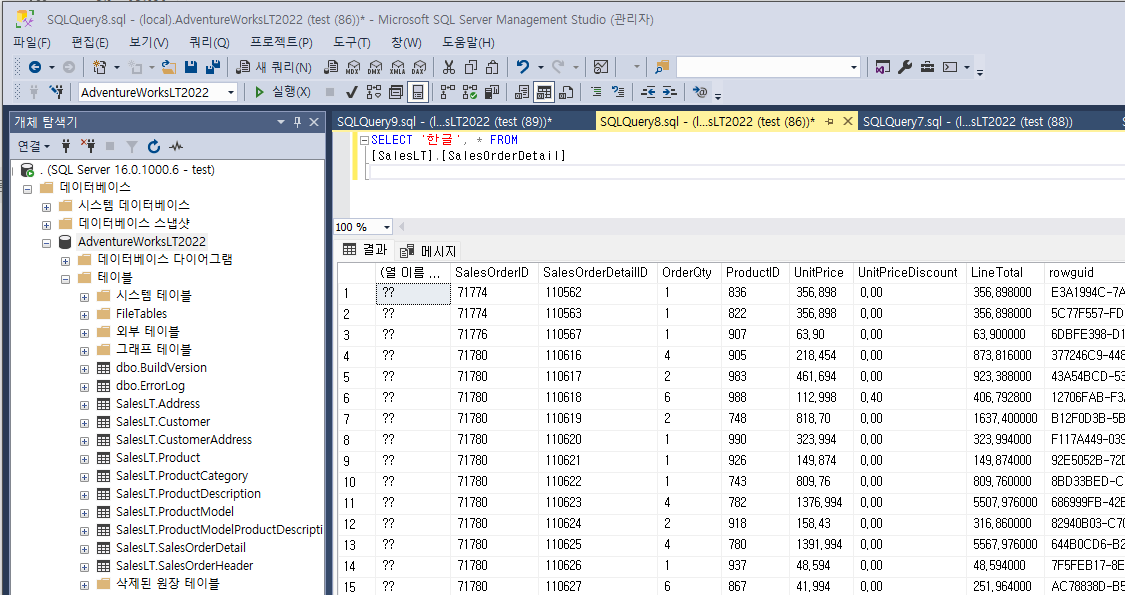
Task: Open the 도구(T) menu
Action: coord(352,42)
